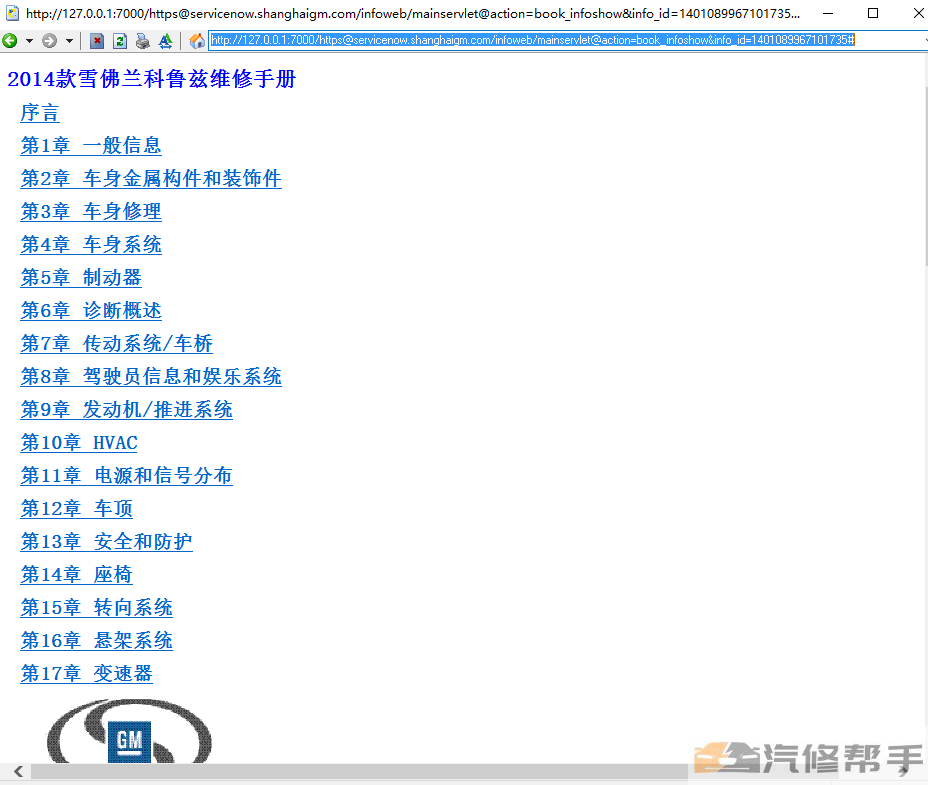The height and width of the screenshot is (785, 928).
Task: Open 第9章 发动机/推进系统
Action: [x=127, y=410]
